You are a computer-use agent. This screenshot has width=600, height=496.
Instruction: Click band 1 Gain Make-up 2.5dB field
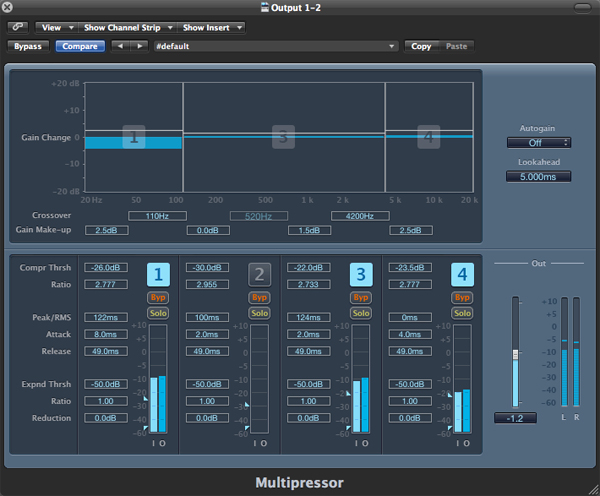click(x=107, y=230)
